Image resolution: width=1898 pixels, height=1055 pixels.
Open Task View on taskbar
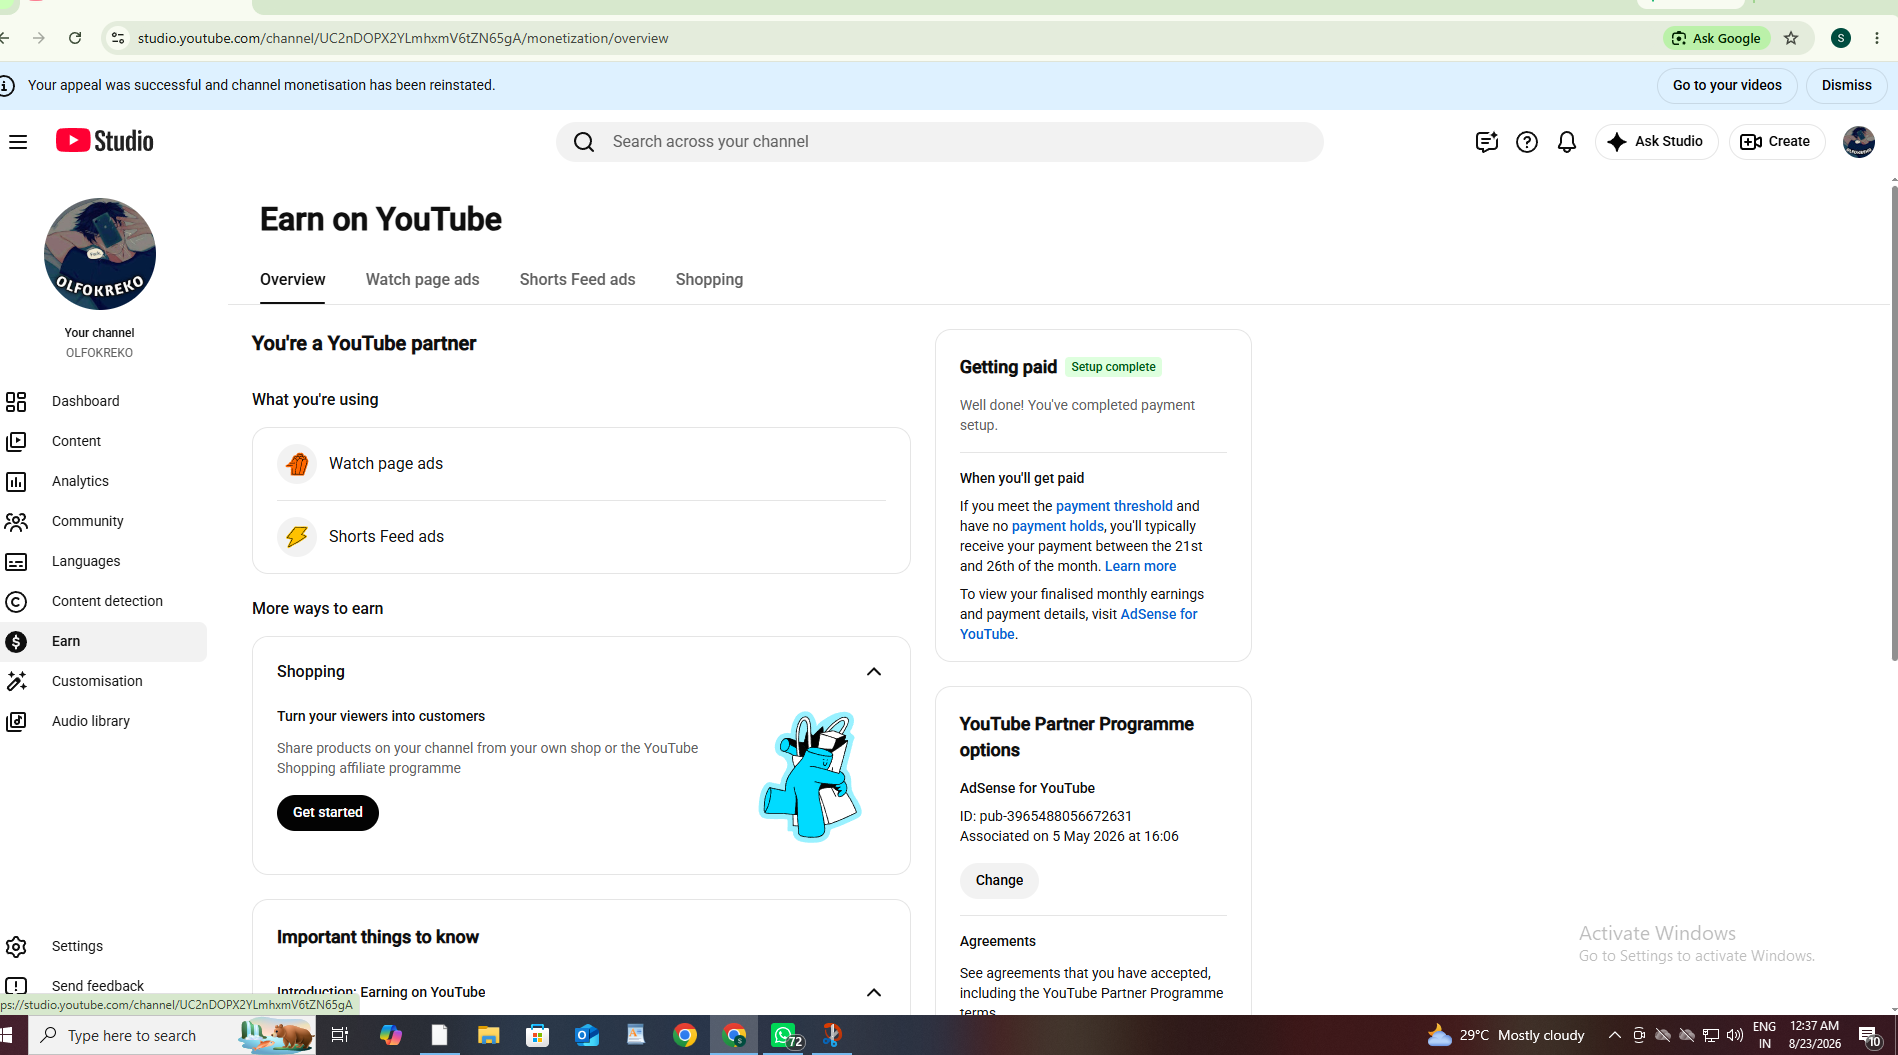(340, 1036)
